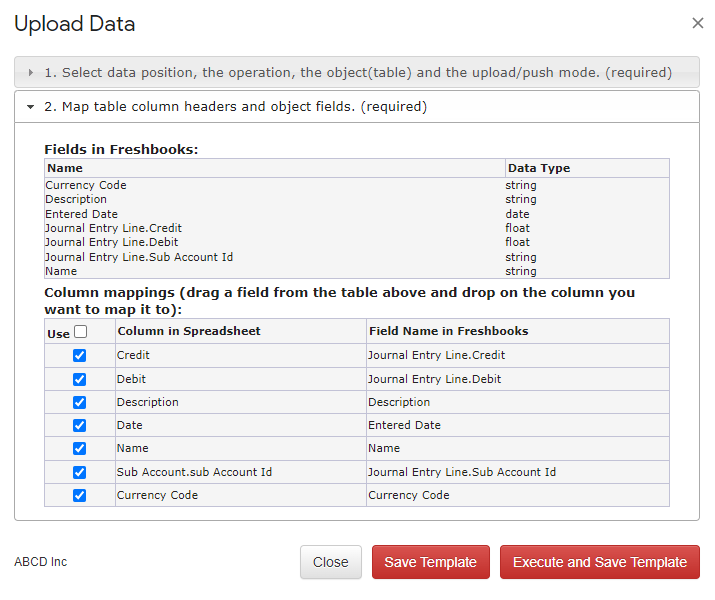Screen dimensions: 715x600
Task: Click mapped field Description cell
Action: (x=518, y=402)
